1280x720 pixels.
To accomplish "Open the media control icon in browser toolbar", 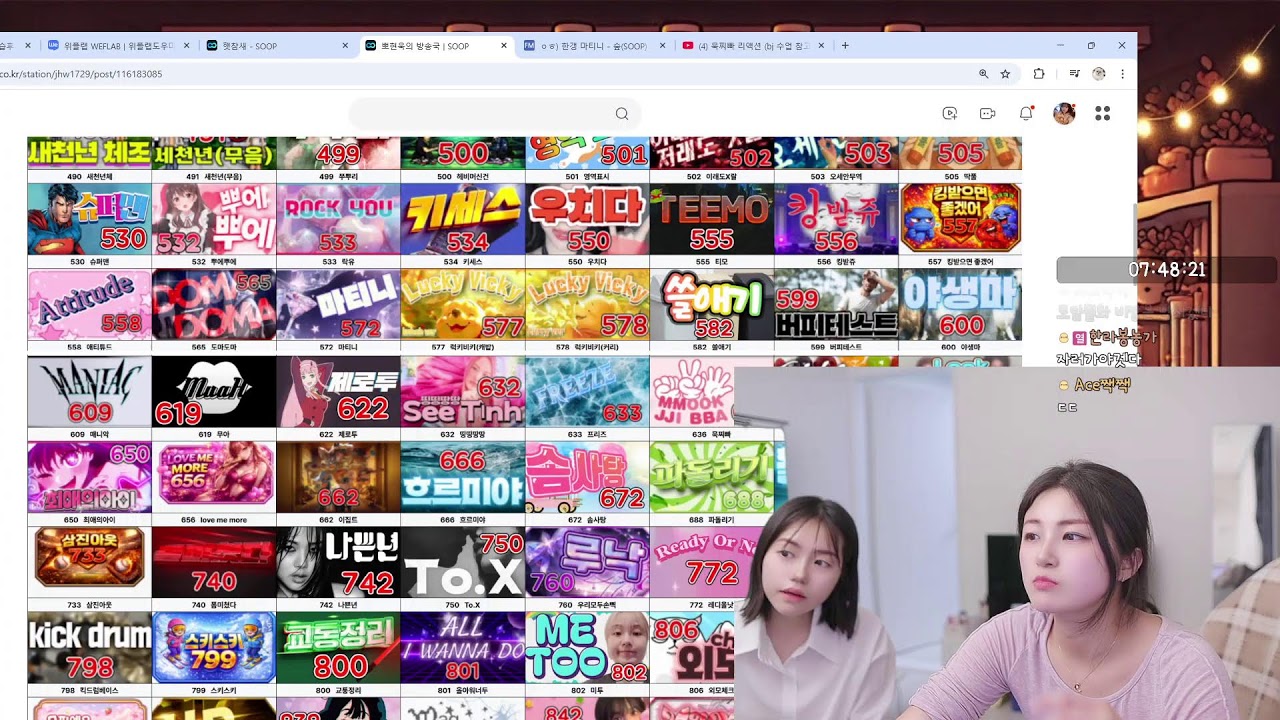I will pos(1074,74).
